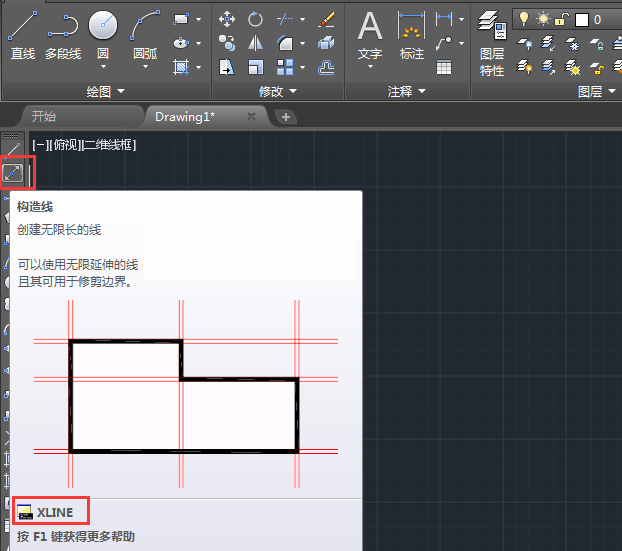Toggle layer lock padlock icon

point(562,19)
